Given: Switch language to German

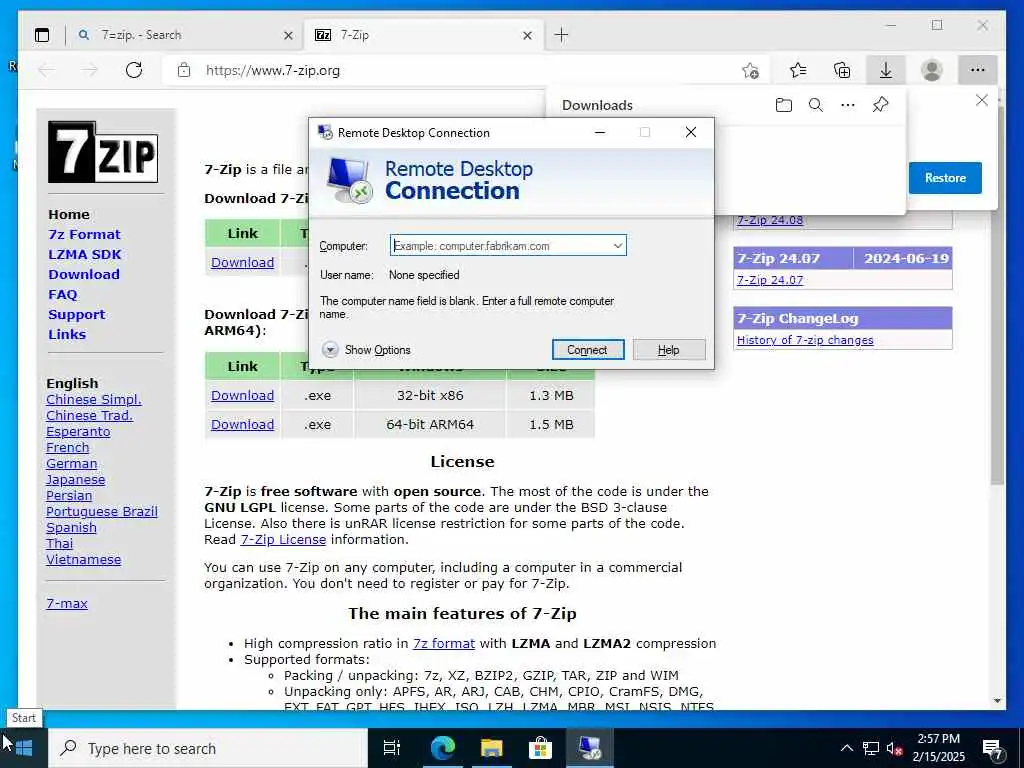Looking at the screenshot, I should [x=71, y=464].
